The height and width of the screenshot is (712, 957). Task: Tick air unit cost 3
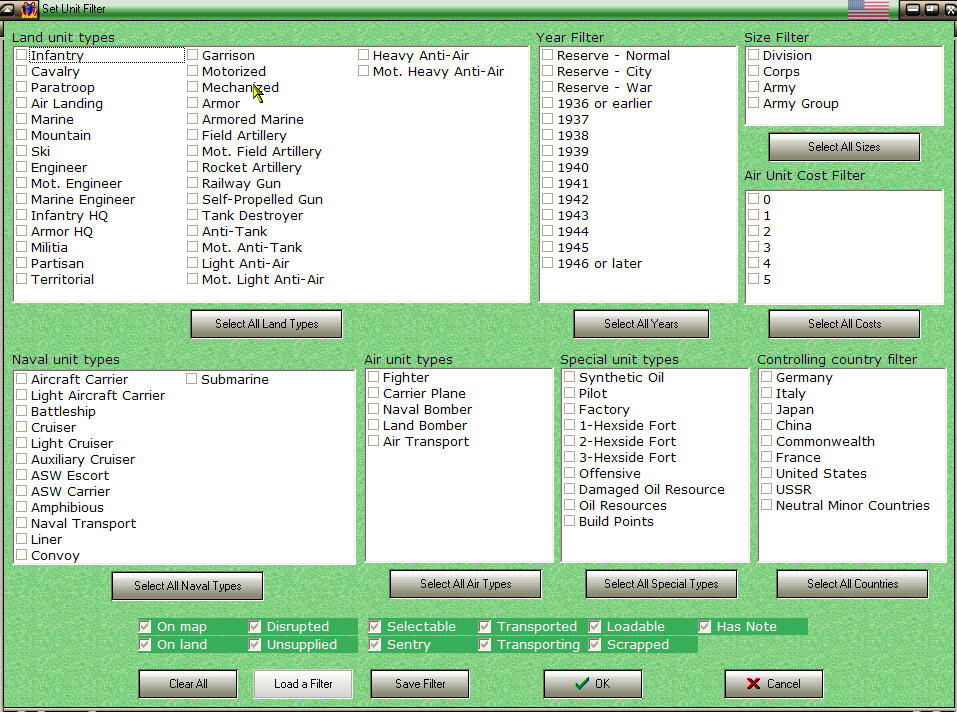[x=754, y=247]
